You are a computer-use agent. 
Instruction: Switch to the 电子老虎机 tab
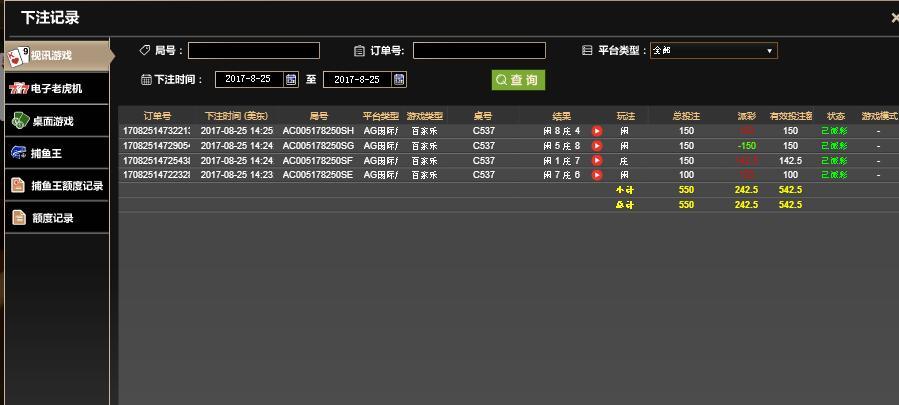point(55,89)
